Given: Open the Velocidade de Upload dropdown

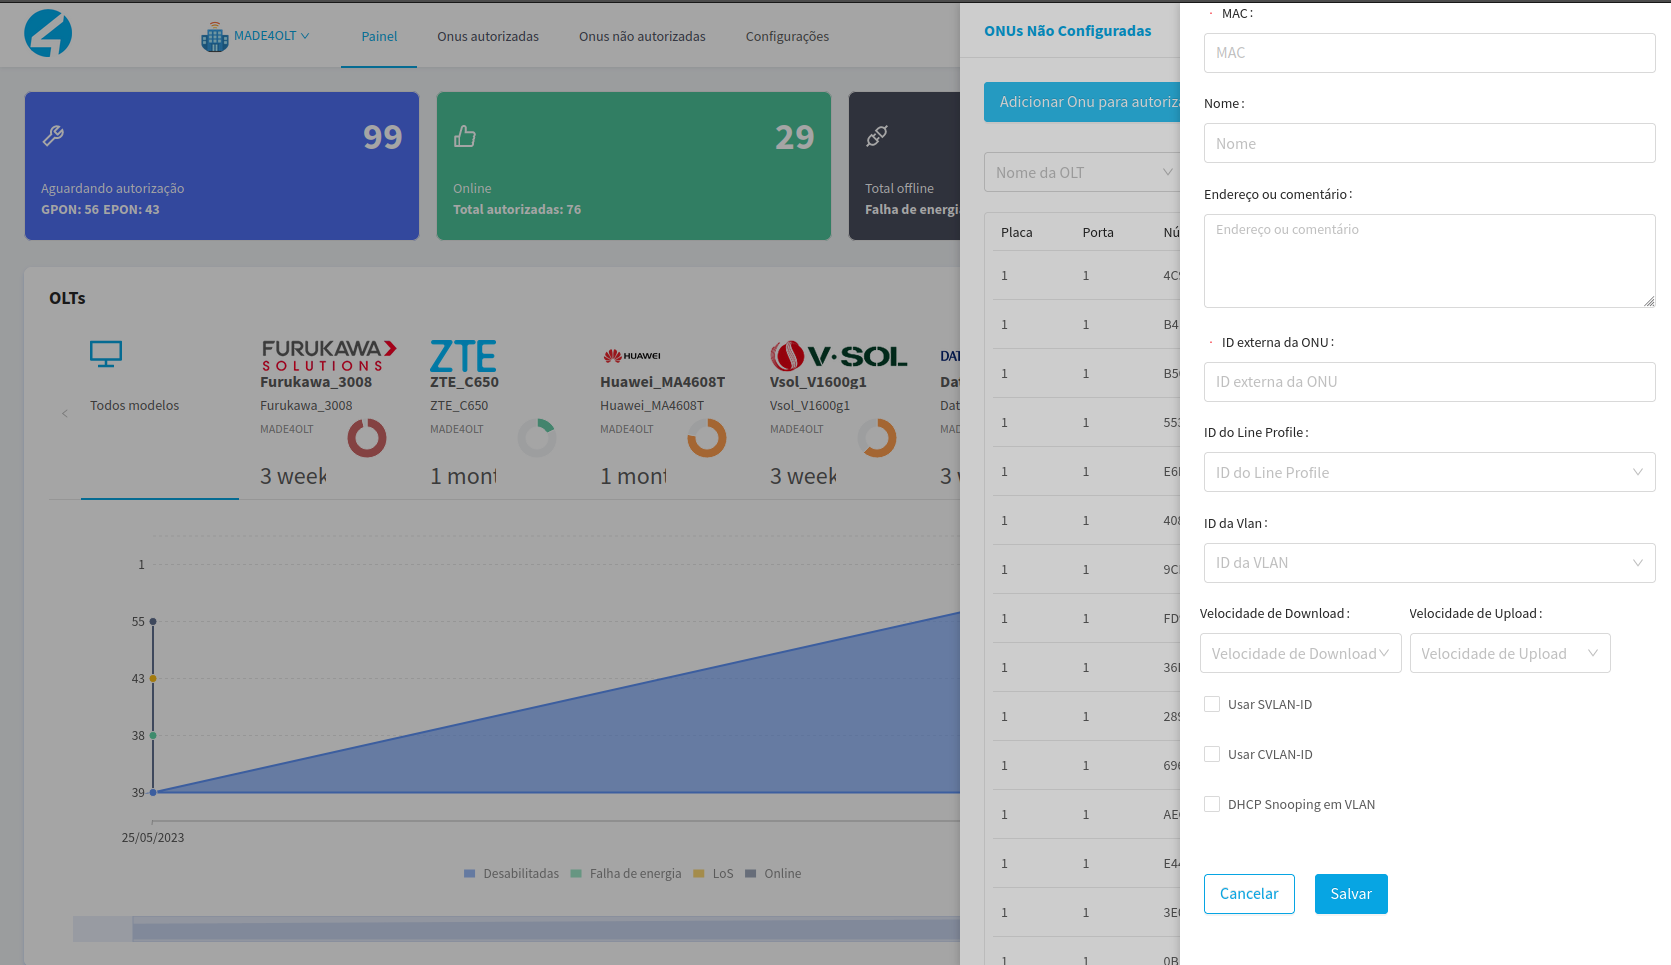Looking at the screenshot, I should click(1509, 653).
